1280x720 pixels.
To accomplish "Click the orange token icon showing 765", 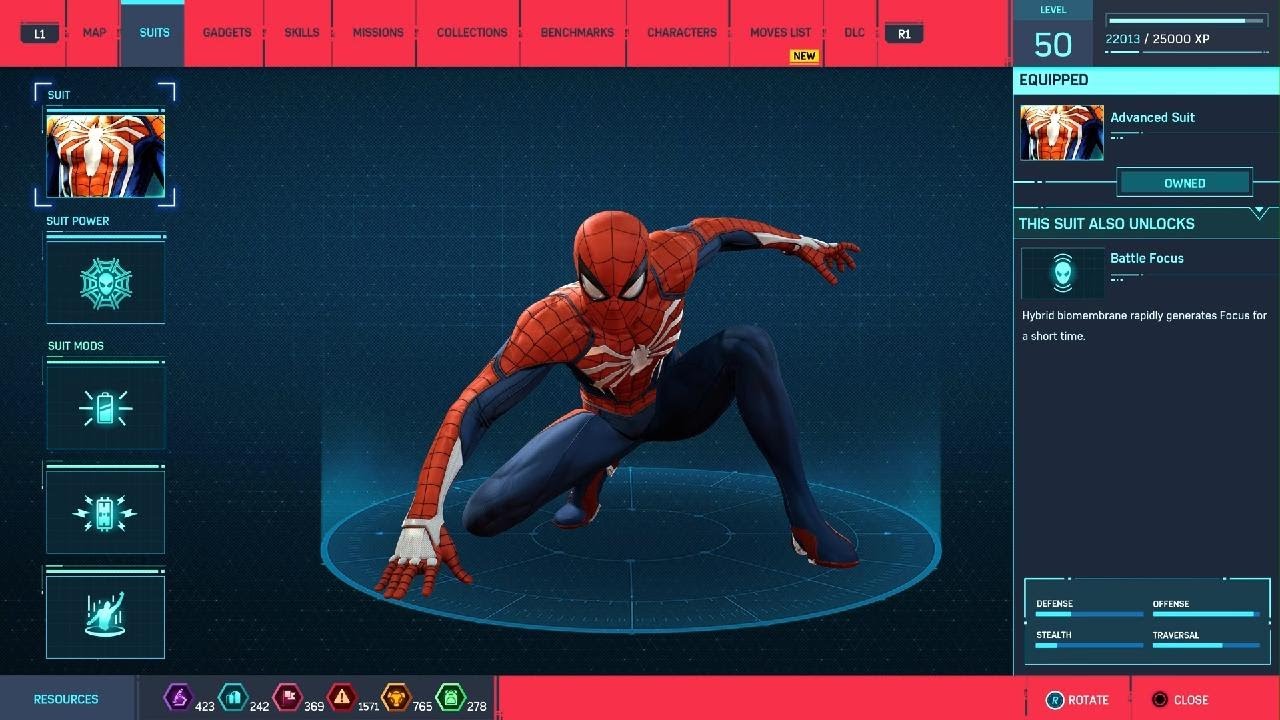I will click(396, 696).
